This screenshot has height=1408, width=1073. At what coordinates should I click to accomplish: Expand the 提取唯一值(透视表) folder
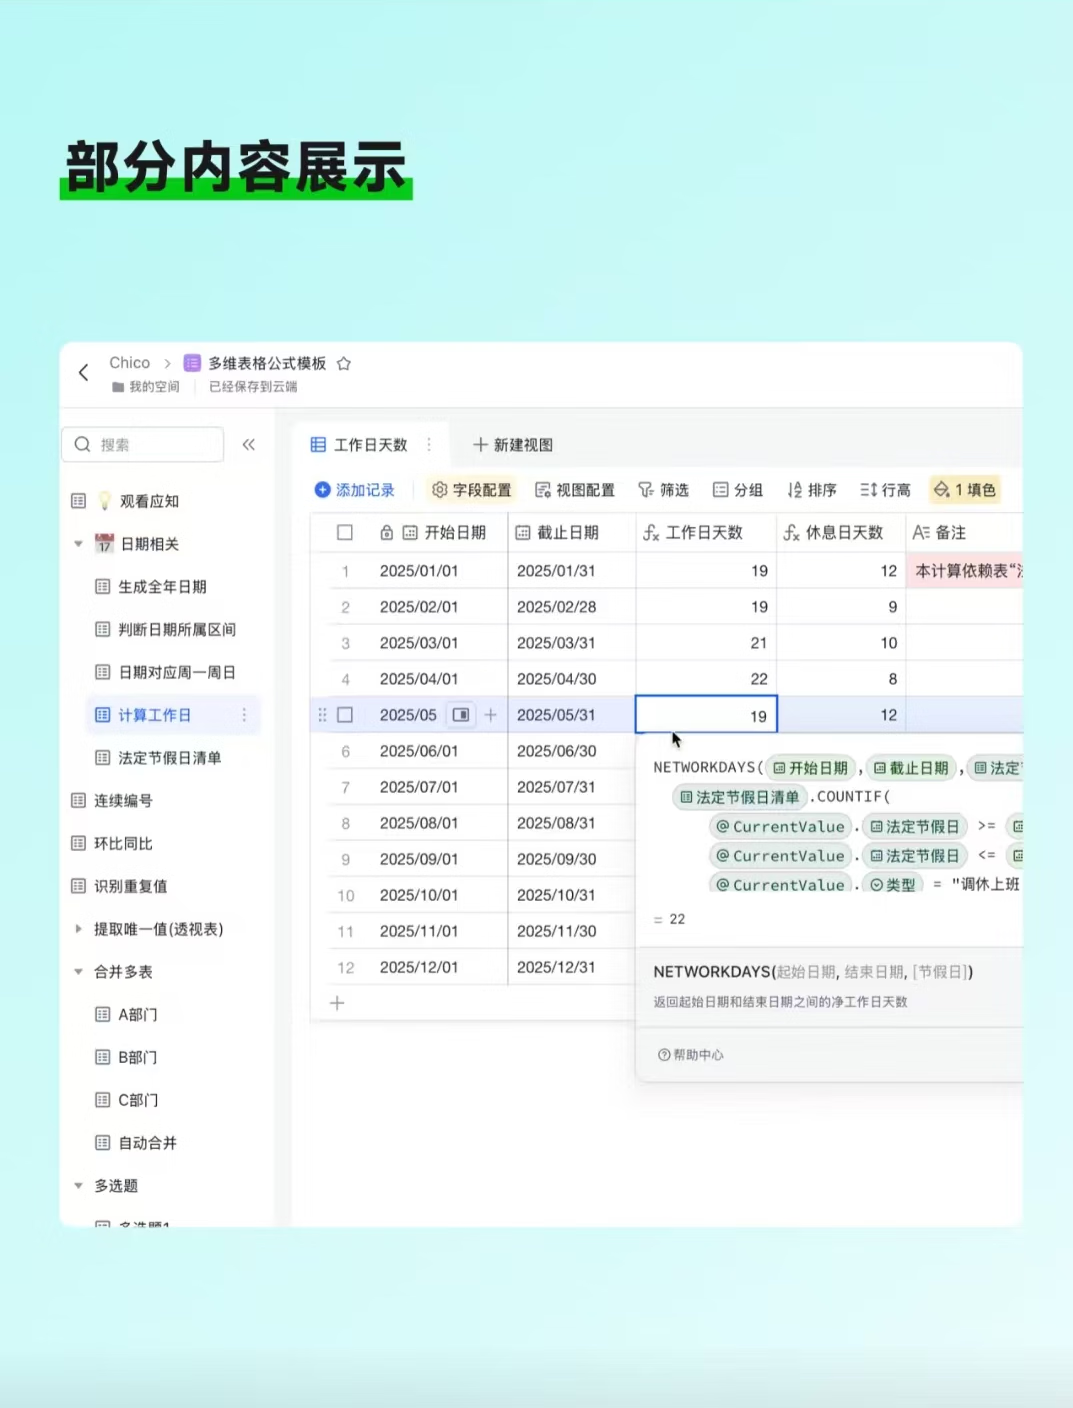click(x=79, y=929)
